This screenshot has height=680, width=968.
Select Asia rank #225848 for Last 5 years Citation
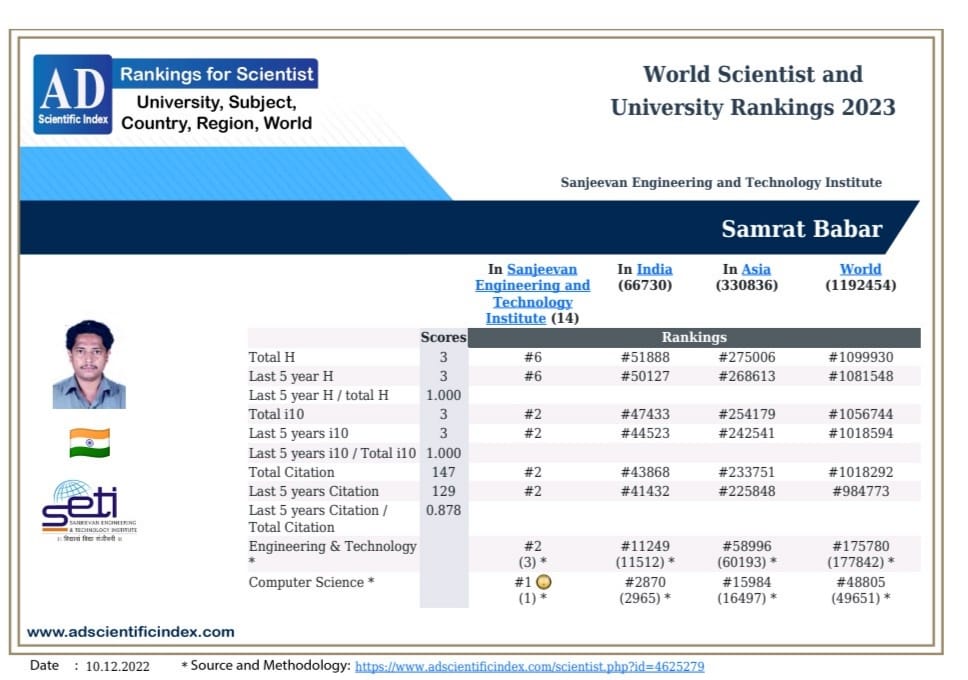747,491
